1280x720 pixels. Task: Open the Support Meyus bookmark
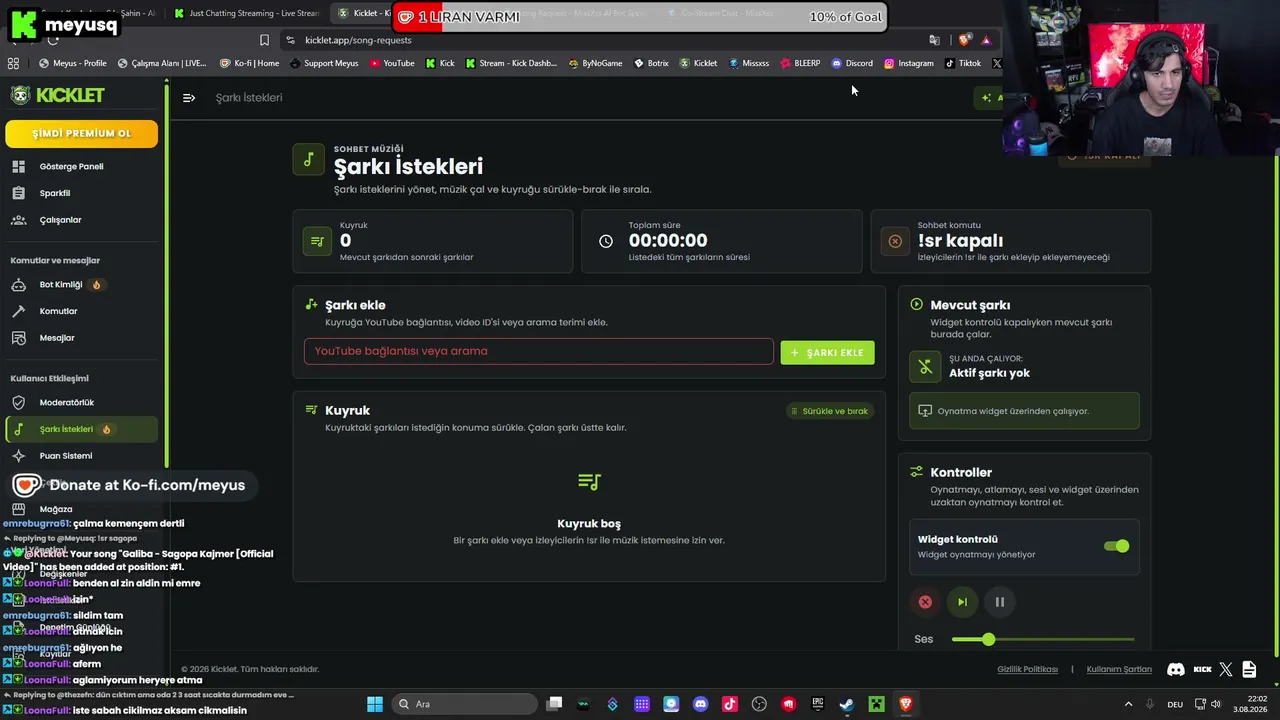[324, 63]
